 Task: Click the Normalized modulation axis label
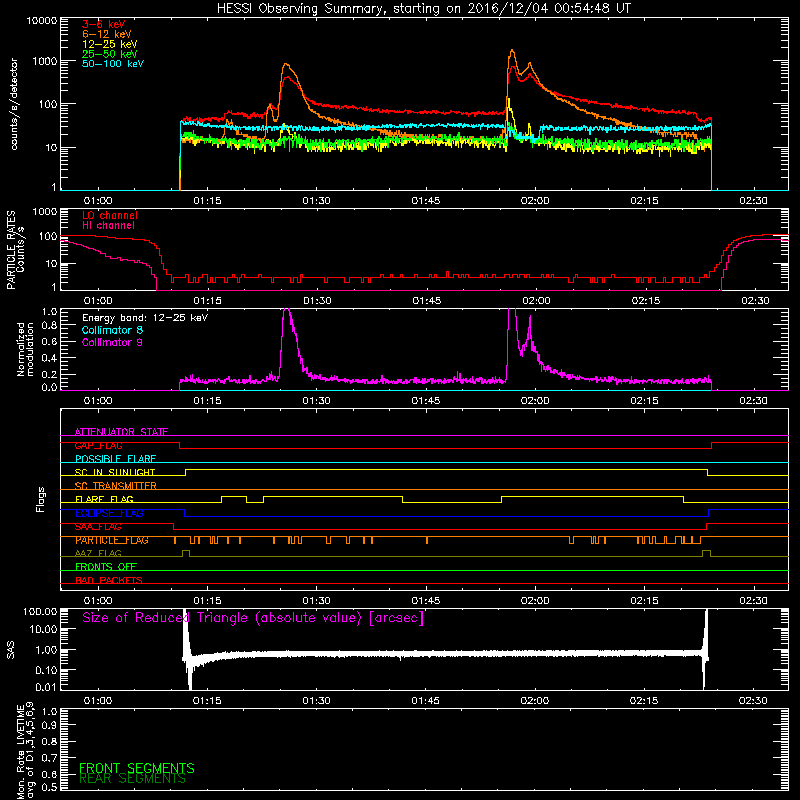pos(25,349)
